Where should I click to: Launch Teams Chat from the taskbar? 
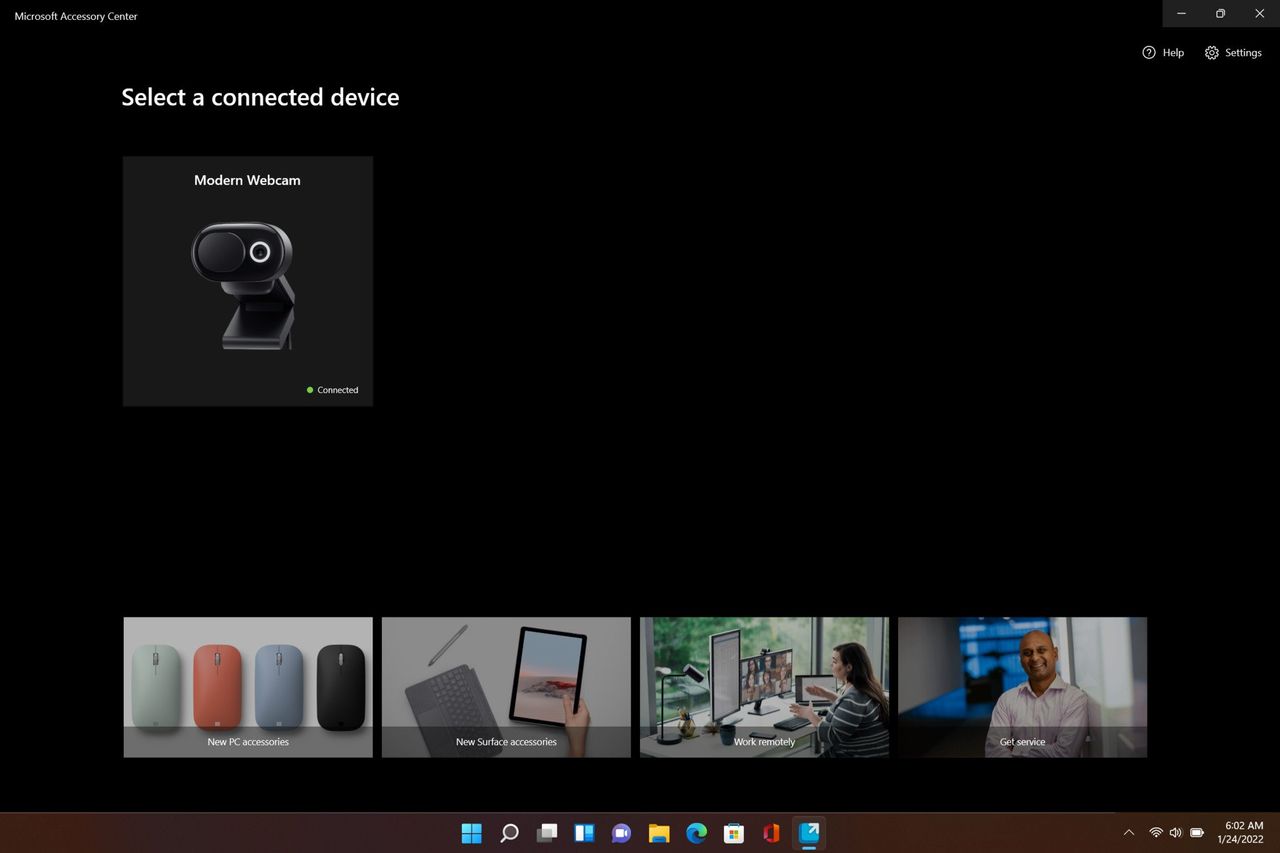pos(622,833)
